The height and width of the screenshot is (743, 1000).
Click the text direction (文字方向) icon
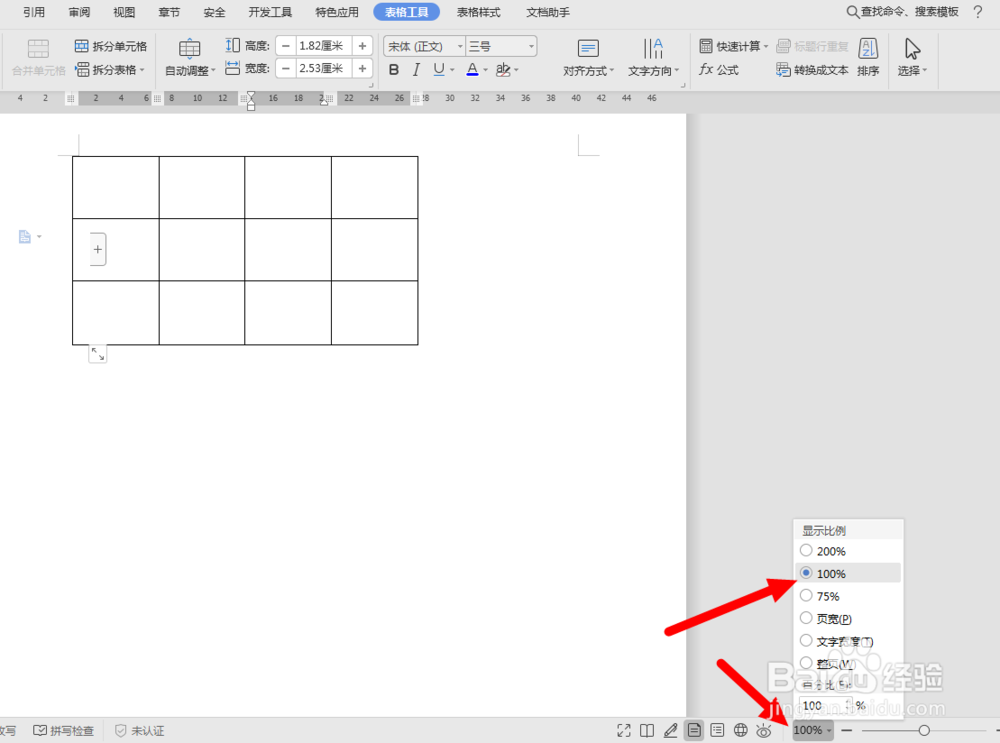tap(653, 48)
